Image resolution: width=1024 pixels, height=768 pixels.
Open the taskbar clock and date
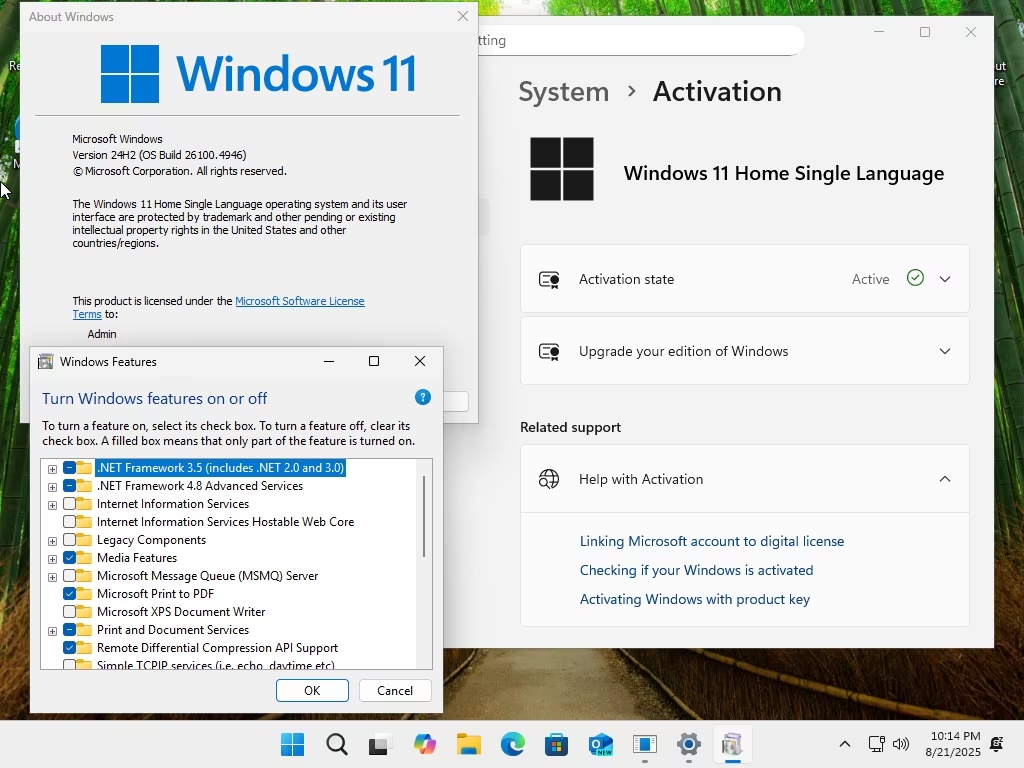pos(953,744)
